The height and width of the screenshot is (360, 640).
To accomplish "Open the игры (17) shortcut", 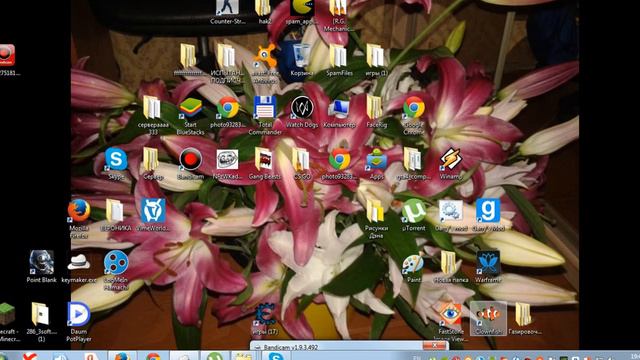I will tap(265, 318).
